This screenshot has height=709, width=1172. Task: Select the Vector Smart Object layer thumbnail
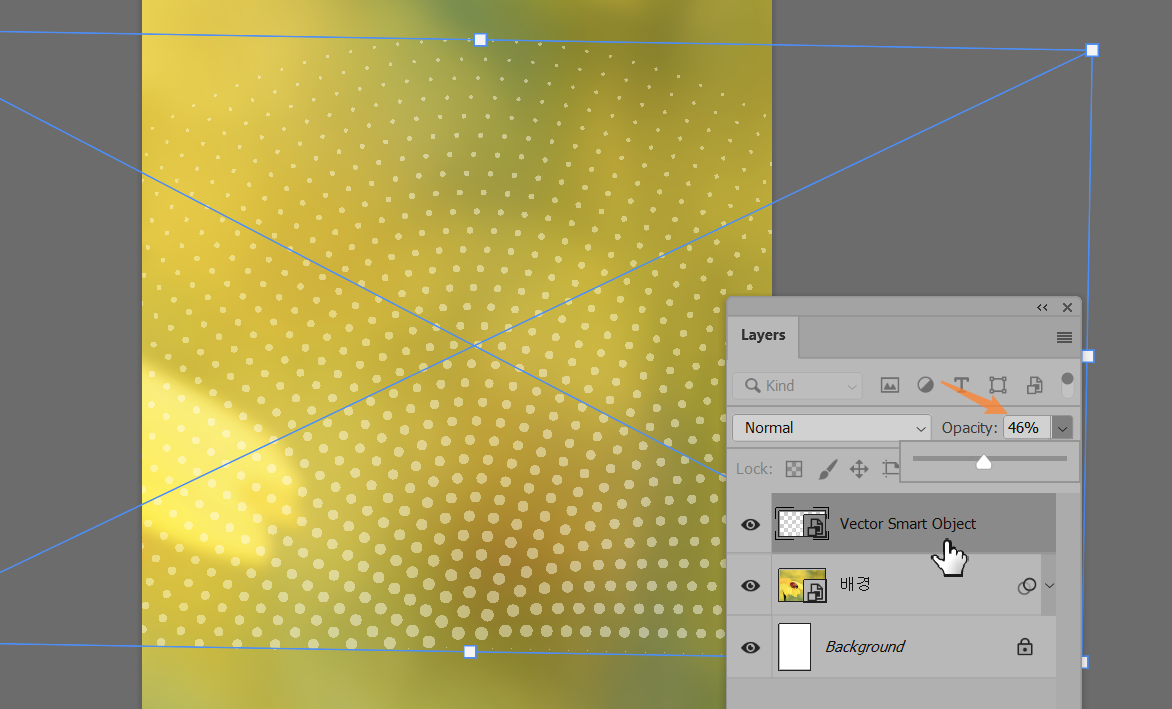802,524
